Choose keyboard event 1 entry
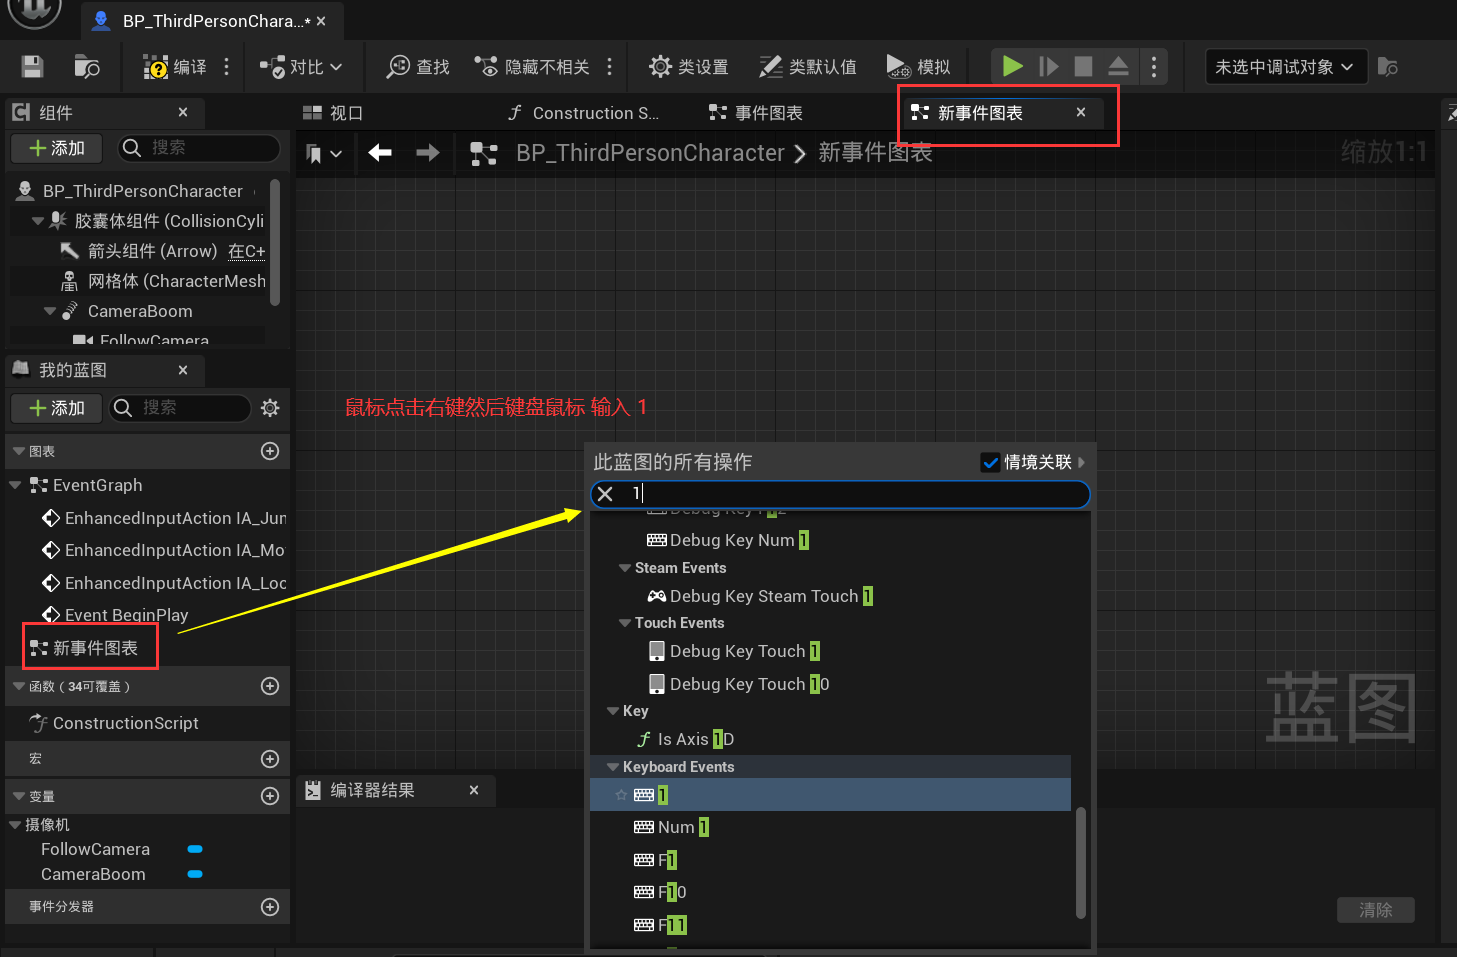 [831, 795]
